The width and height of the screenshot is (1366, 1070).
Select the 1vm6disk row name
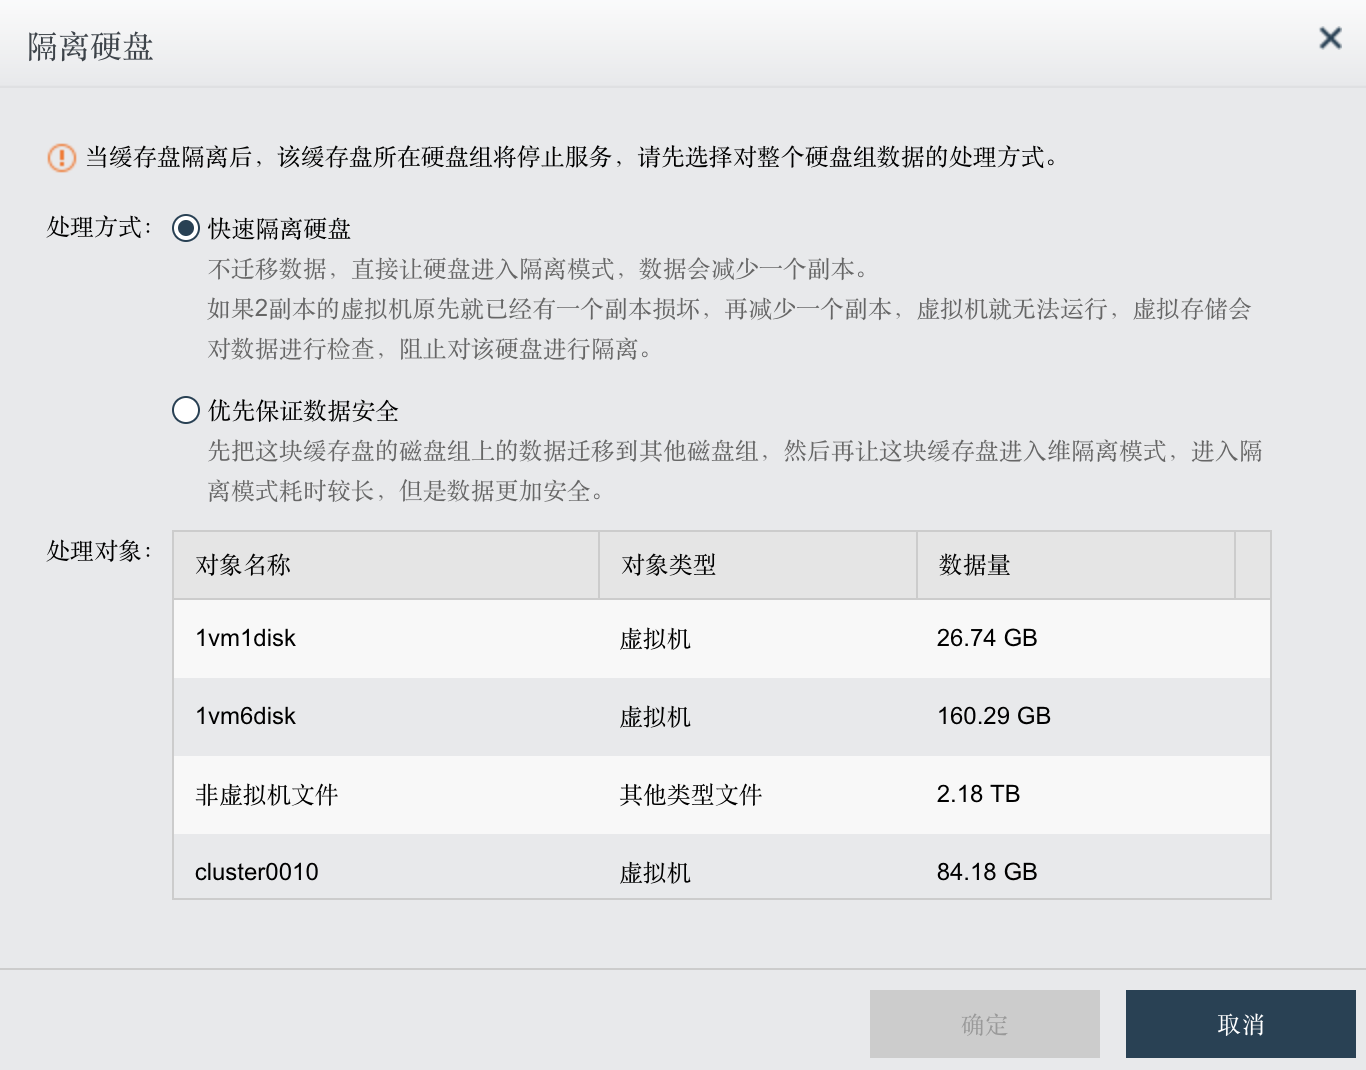pyautogui.click(x=246, y=716)
